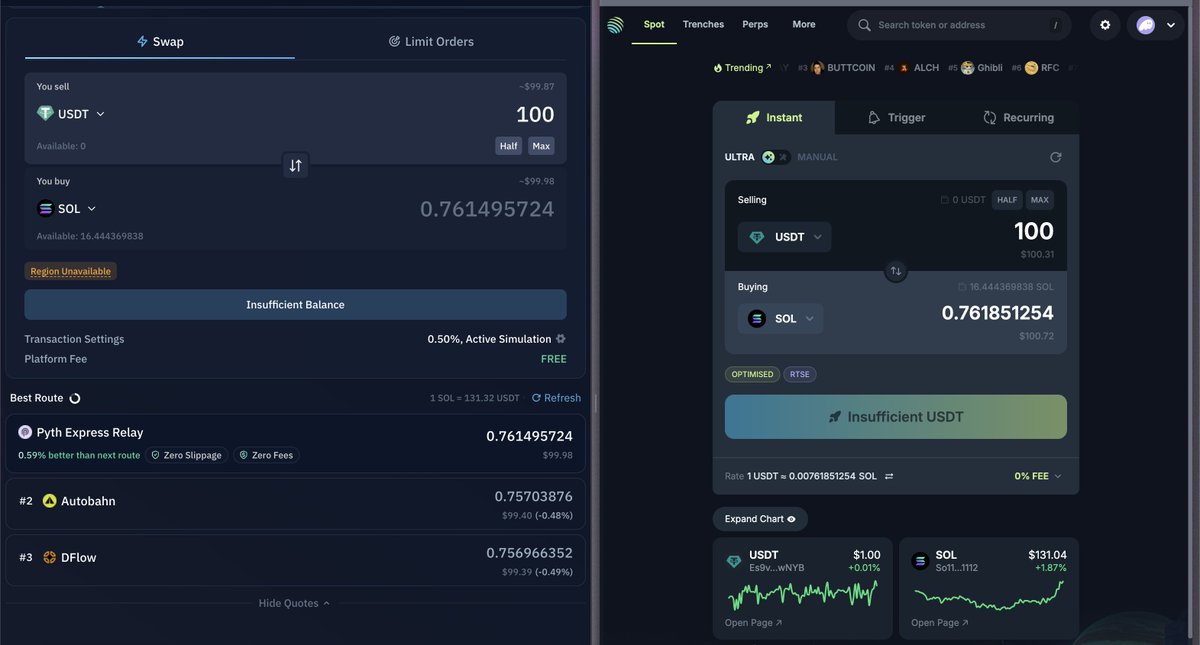Click the Insufficient Balance button
1200x645 pixels.
[x=295, y=304]
